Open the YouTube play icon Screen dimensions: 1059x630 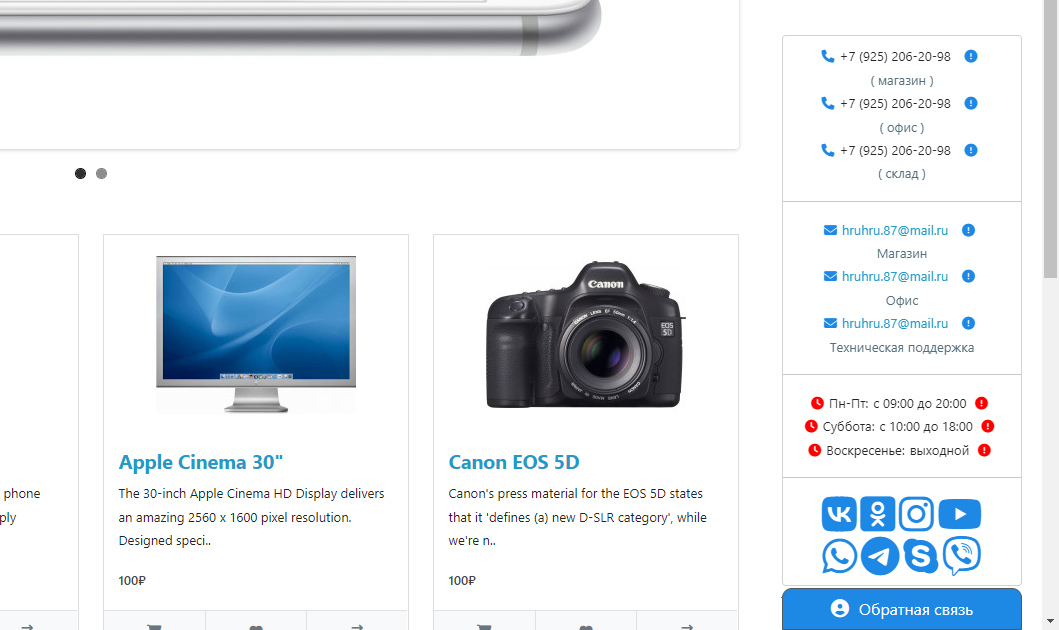[x=960, y=514]
